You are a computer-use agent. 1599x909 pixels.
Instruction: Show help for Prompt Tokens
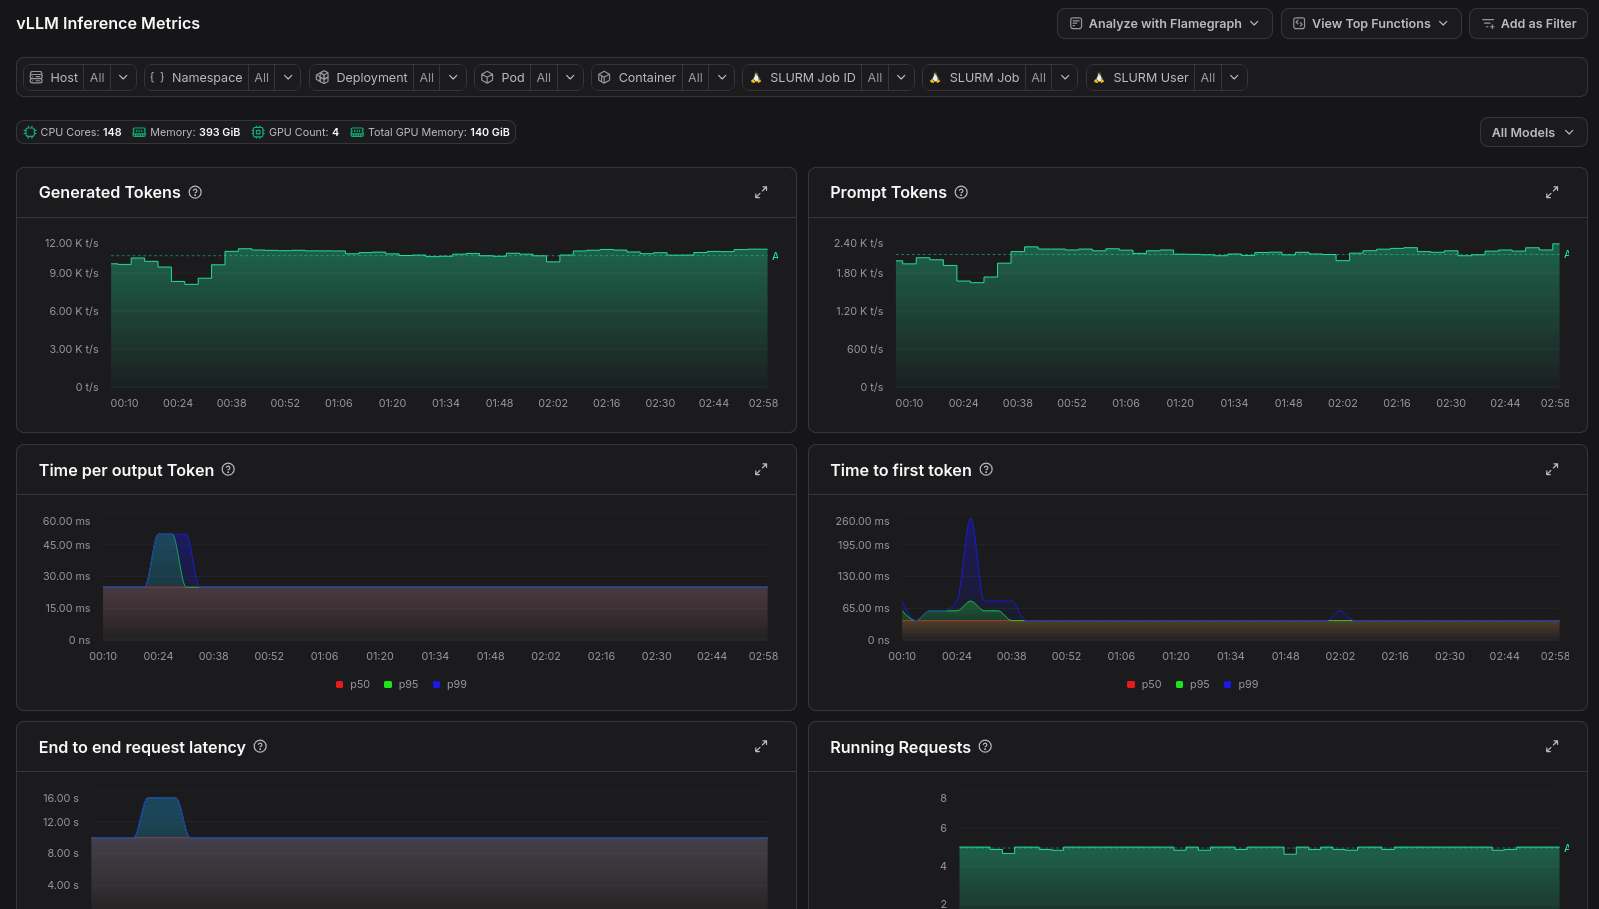[961, 192]
